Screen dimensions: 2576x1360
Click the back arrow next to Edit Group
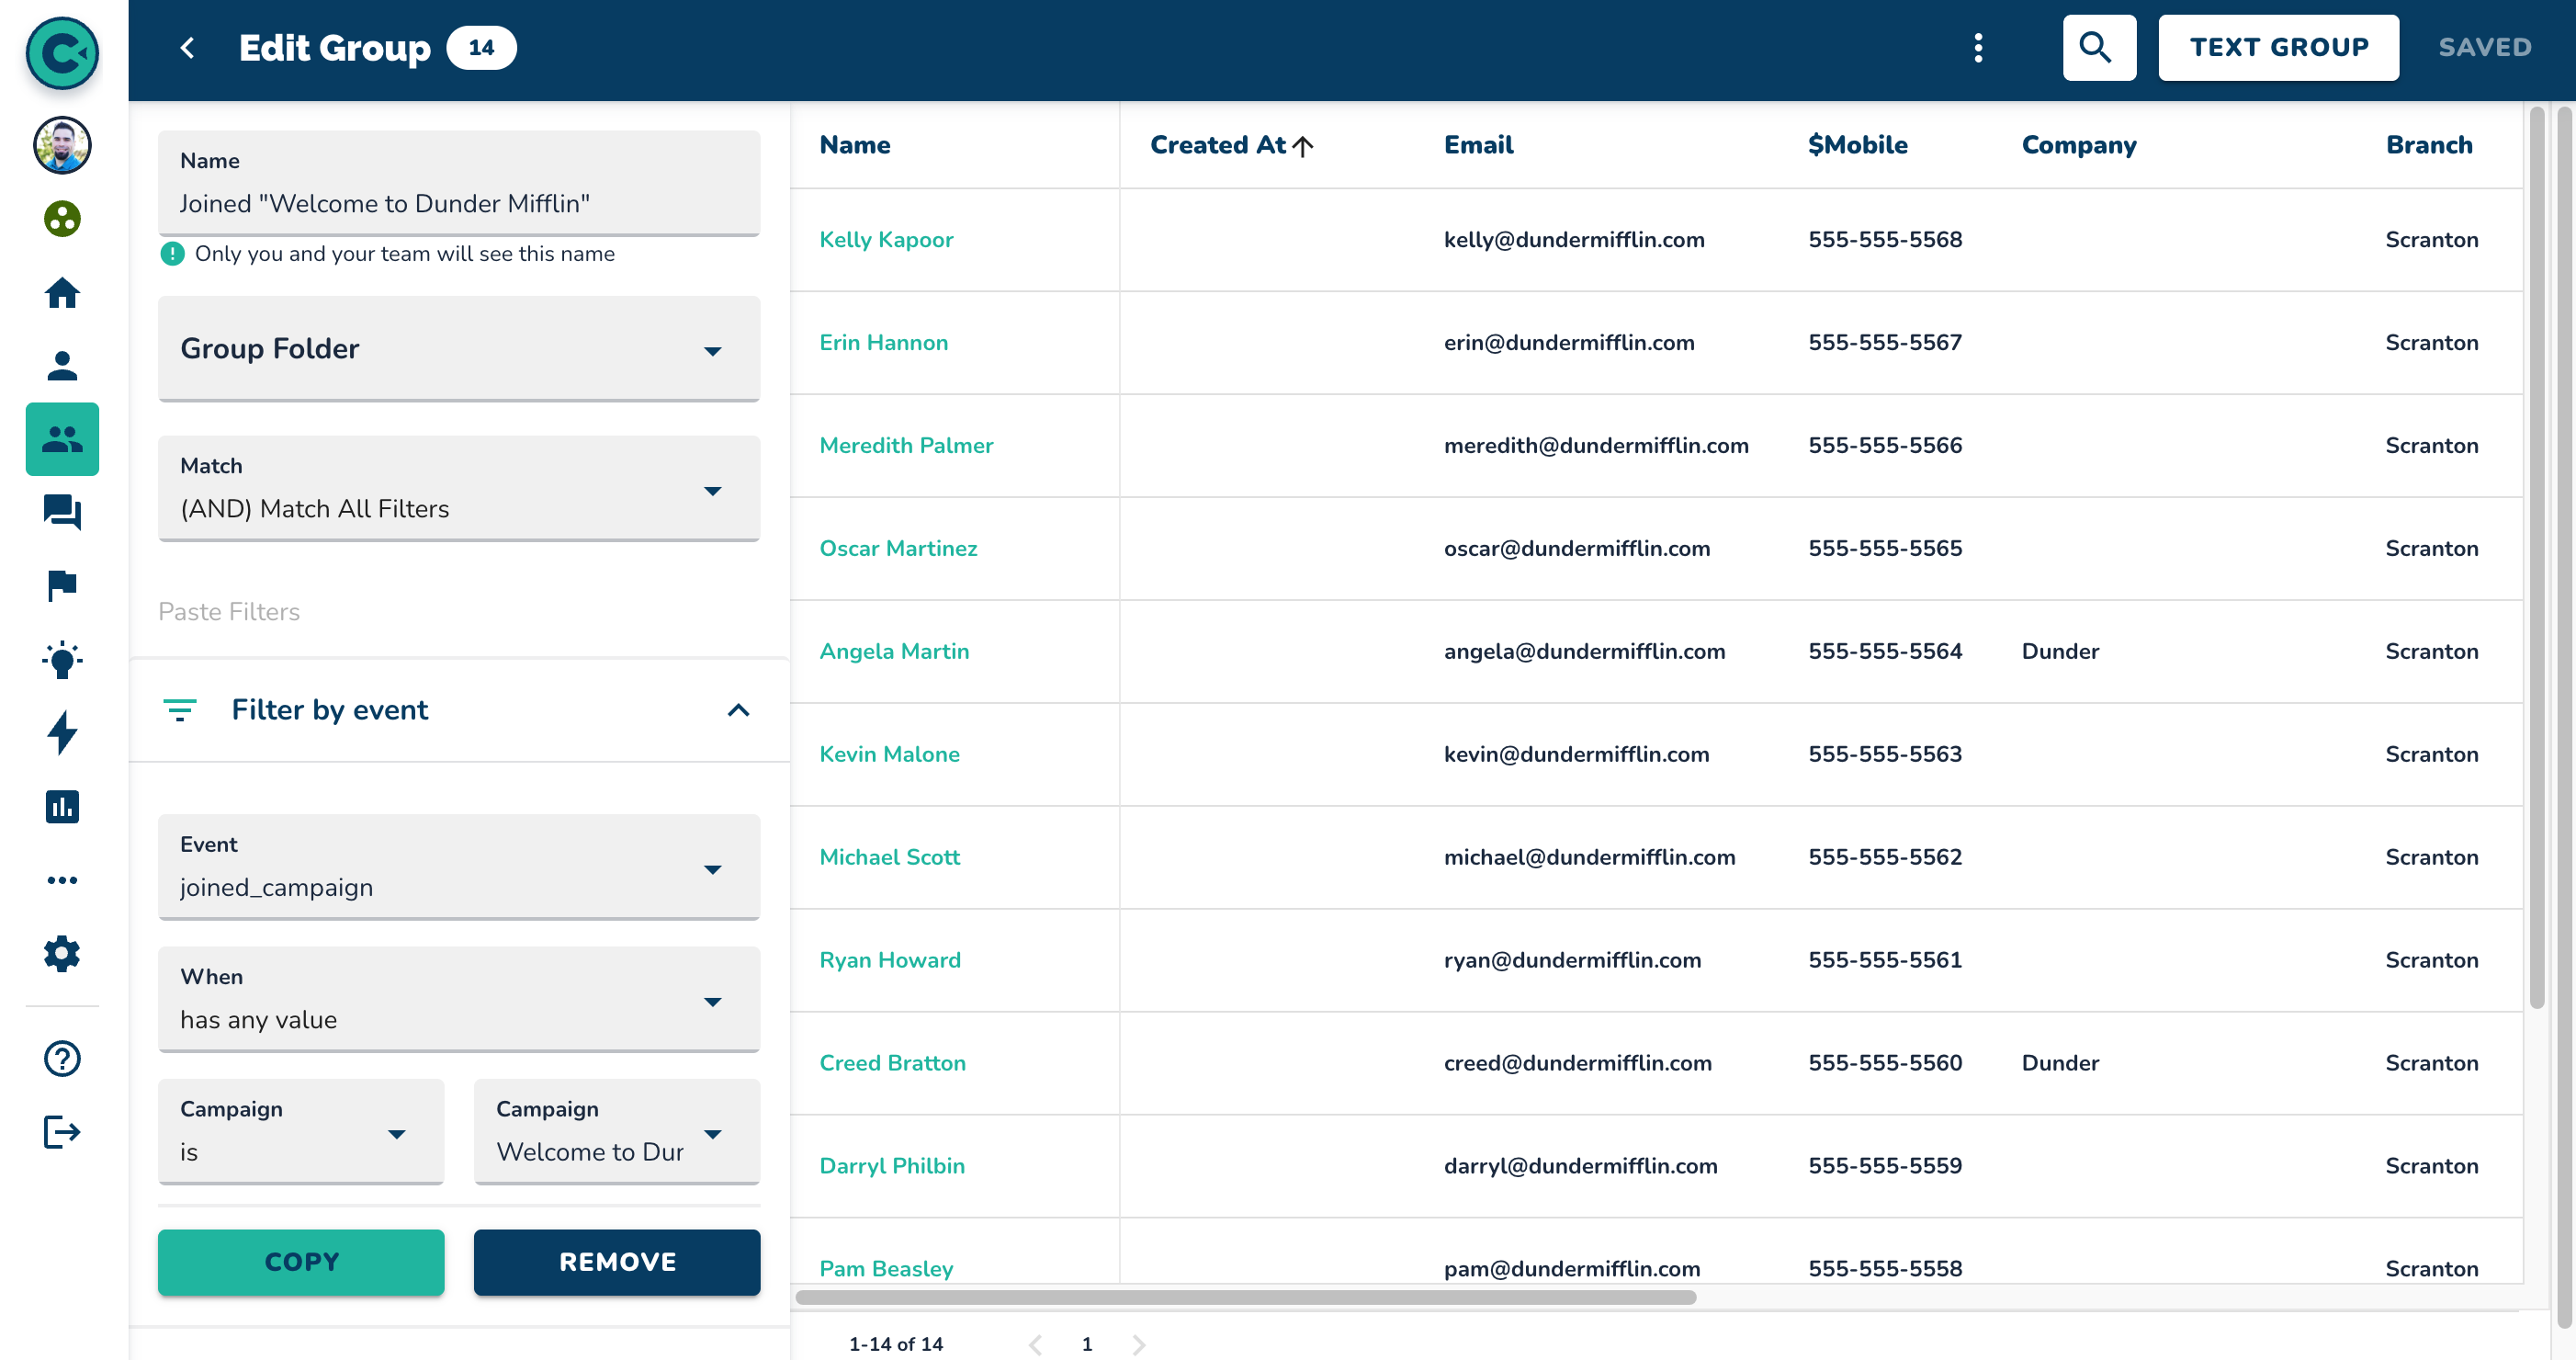(x=187, y=47)
